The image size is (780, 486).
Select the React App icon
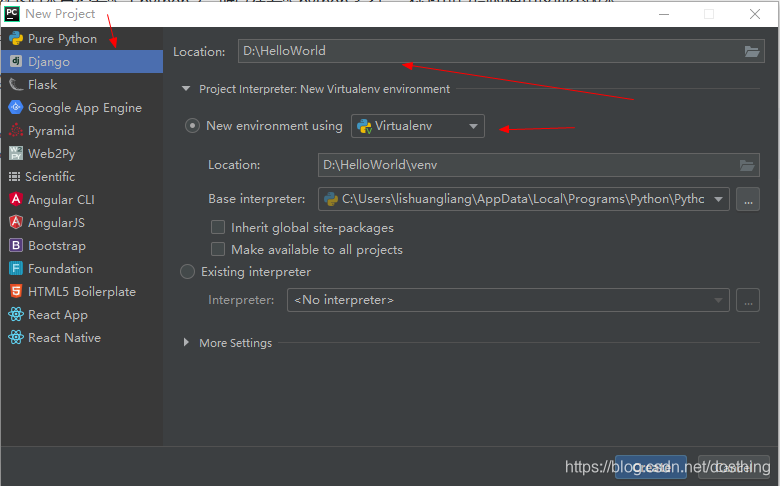pos(16,314)
